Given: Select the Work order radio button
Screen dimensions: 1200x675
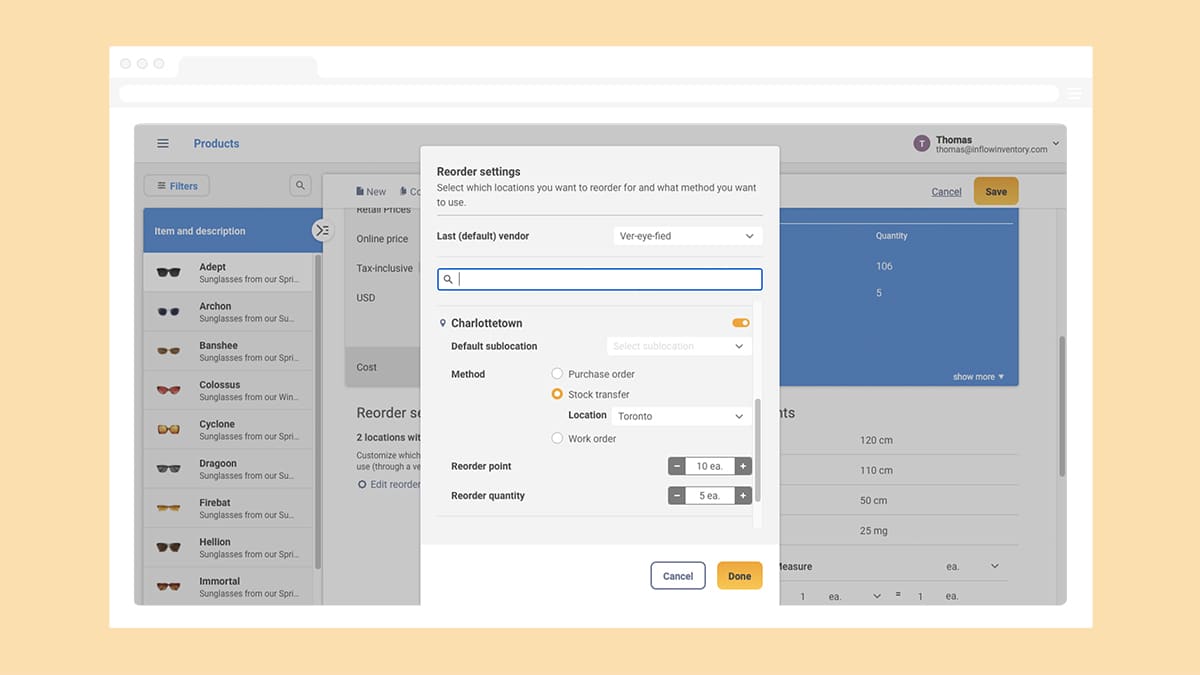Looking at the screenshot, I should click(557, 437).
